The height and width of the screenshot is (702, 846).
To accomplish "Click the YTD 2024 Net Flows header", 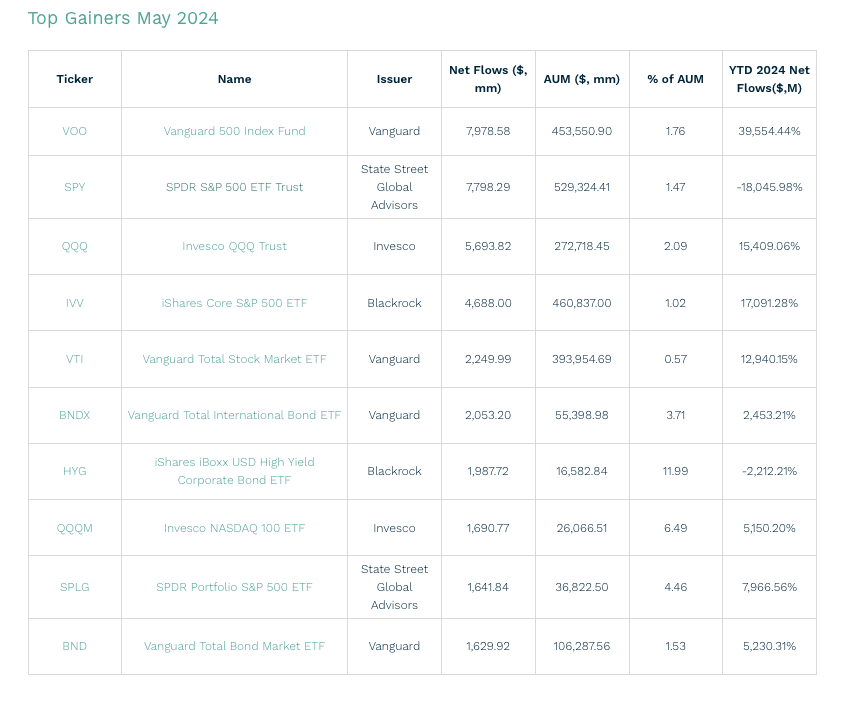I will point(769,79).
